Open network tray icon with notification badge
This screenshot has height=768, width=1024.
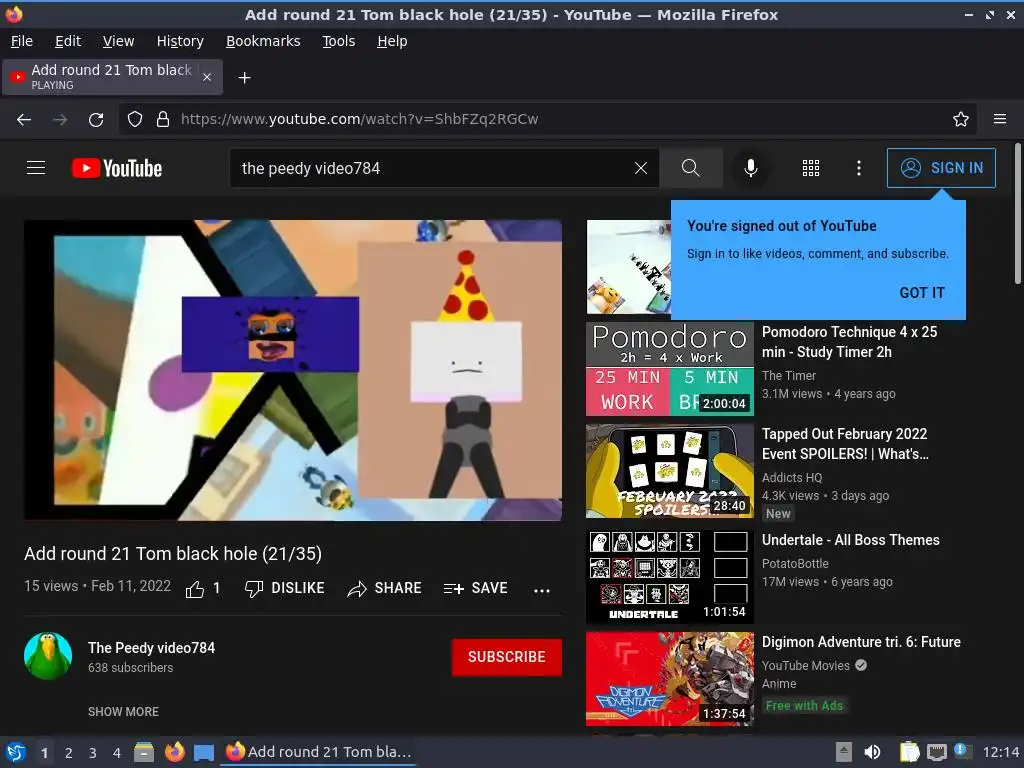coord(962,752)
